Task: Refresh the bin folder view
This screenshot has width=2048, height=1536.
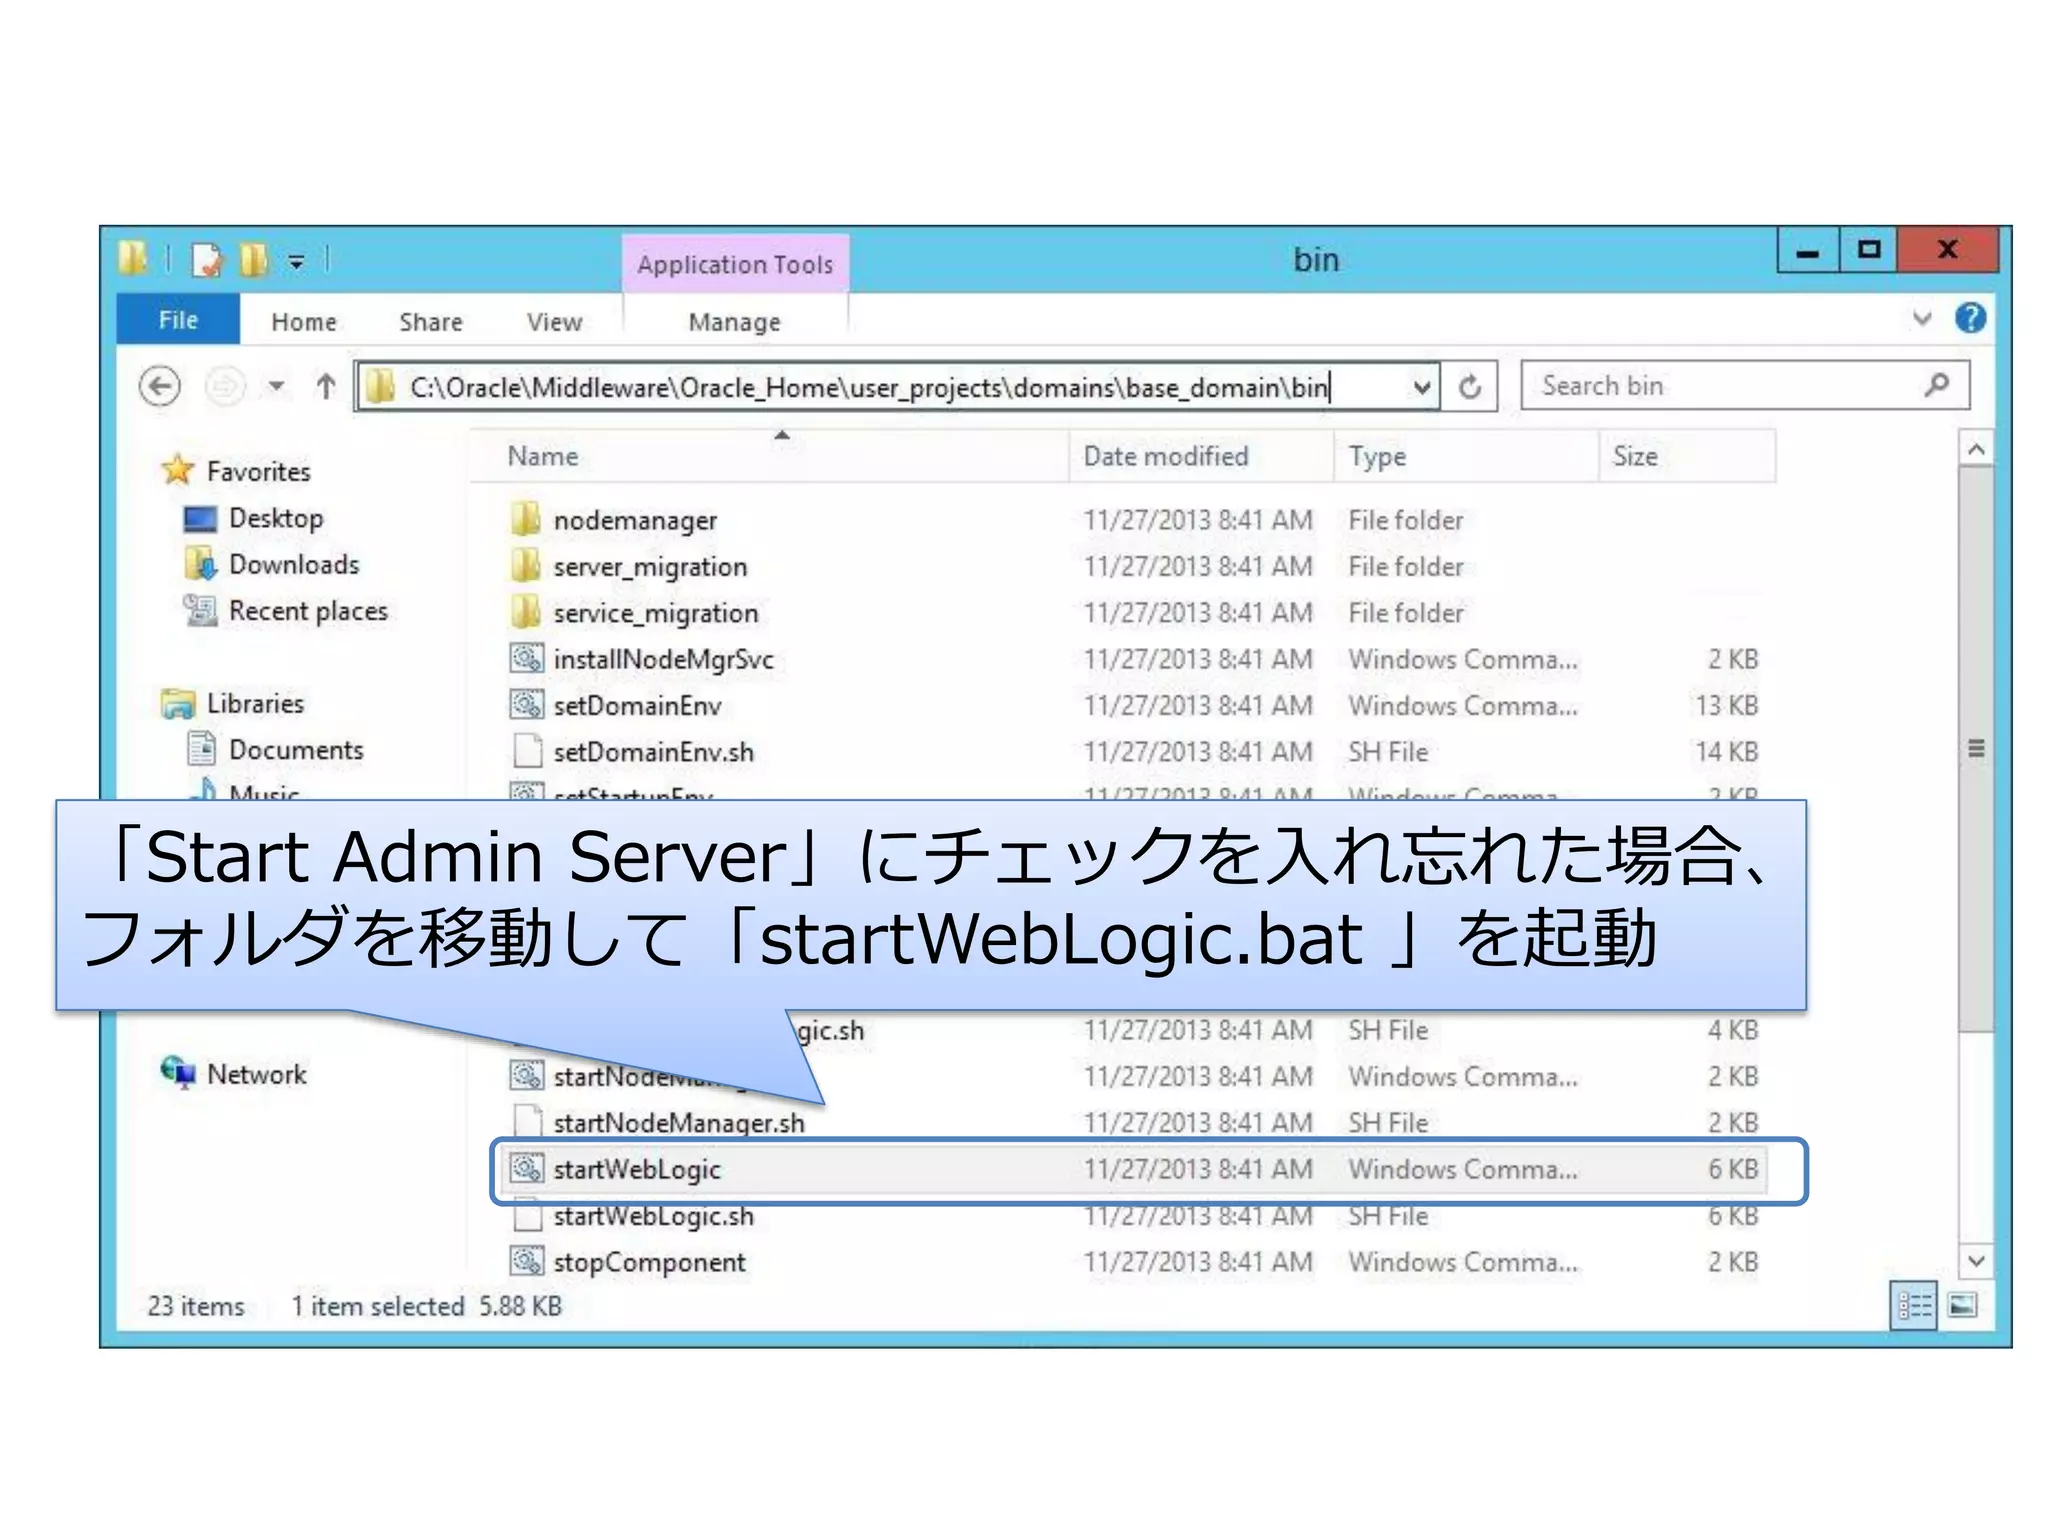Action: tap(1469, 387)
